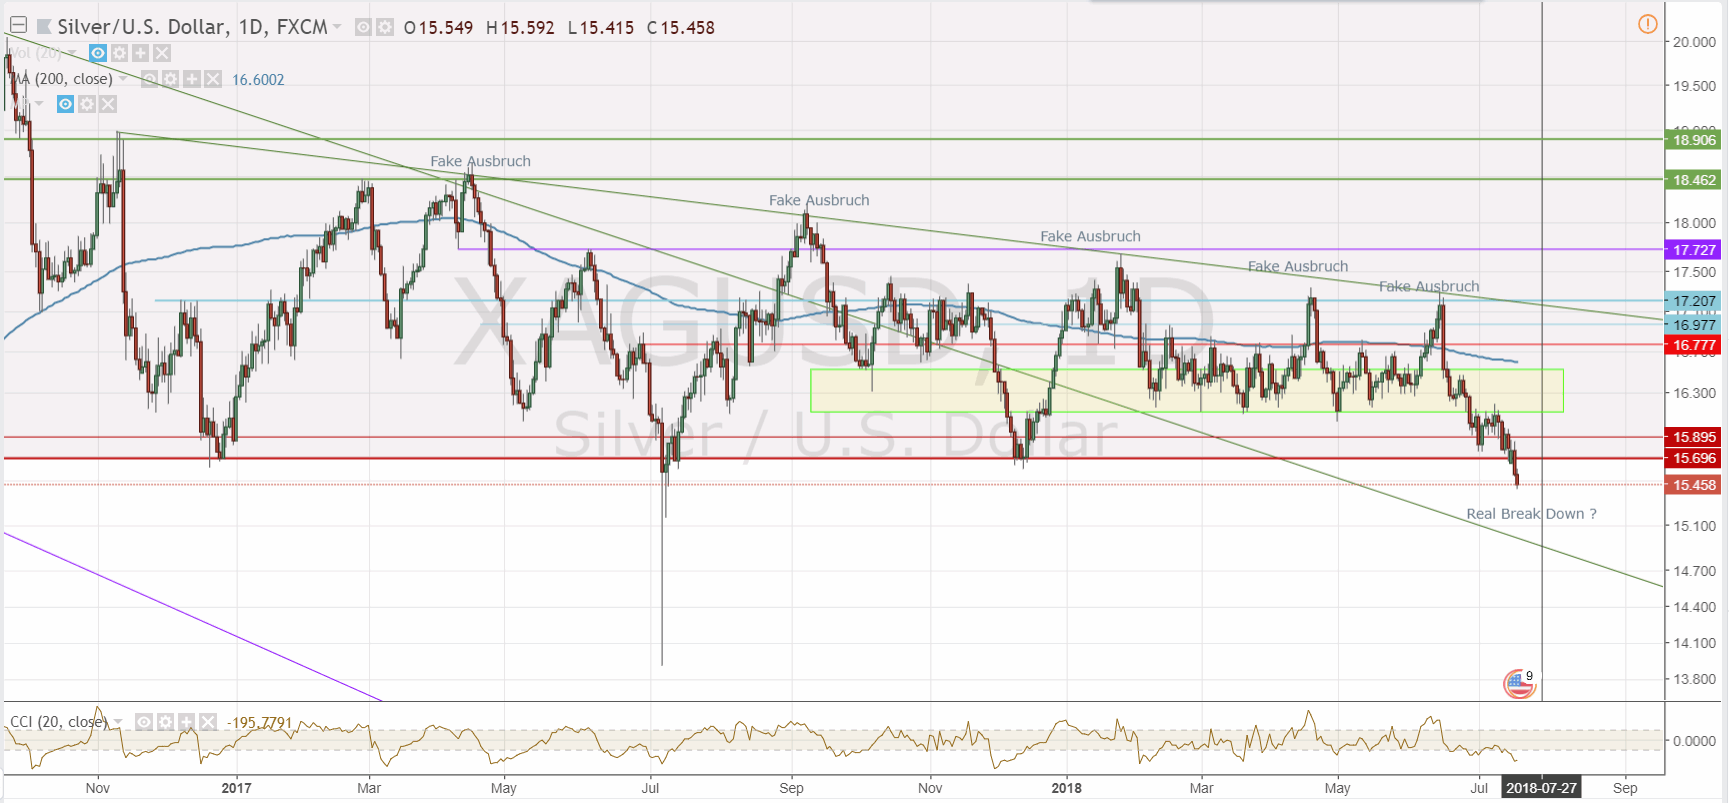Click the 13.800 level on price scale
The image size is (1729, 803).
pos(1694,679)
